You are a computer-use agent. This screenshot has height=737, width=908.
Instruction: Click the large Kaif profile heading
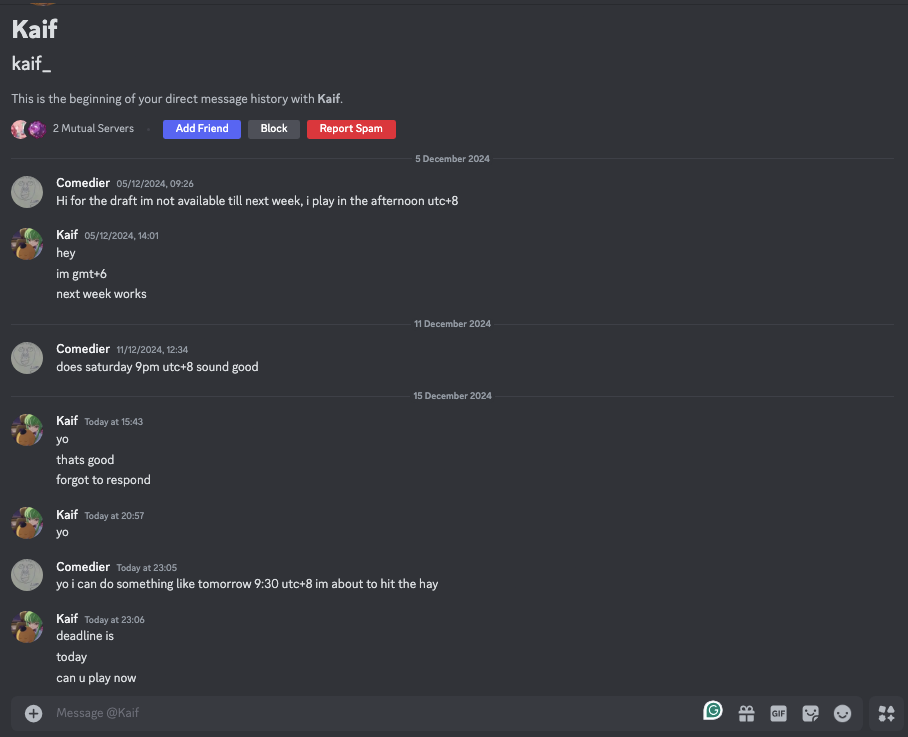35,29
